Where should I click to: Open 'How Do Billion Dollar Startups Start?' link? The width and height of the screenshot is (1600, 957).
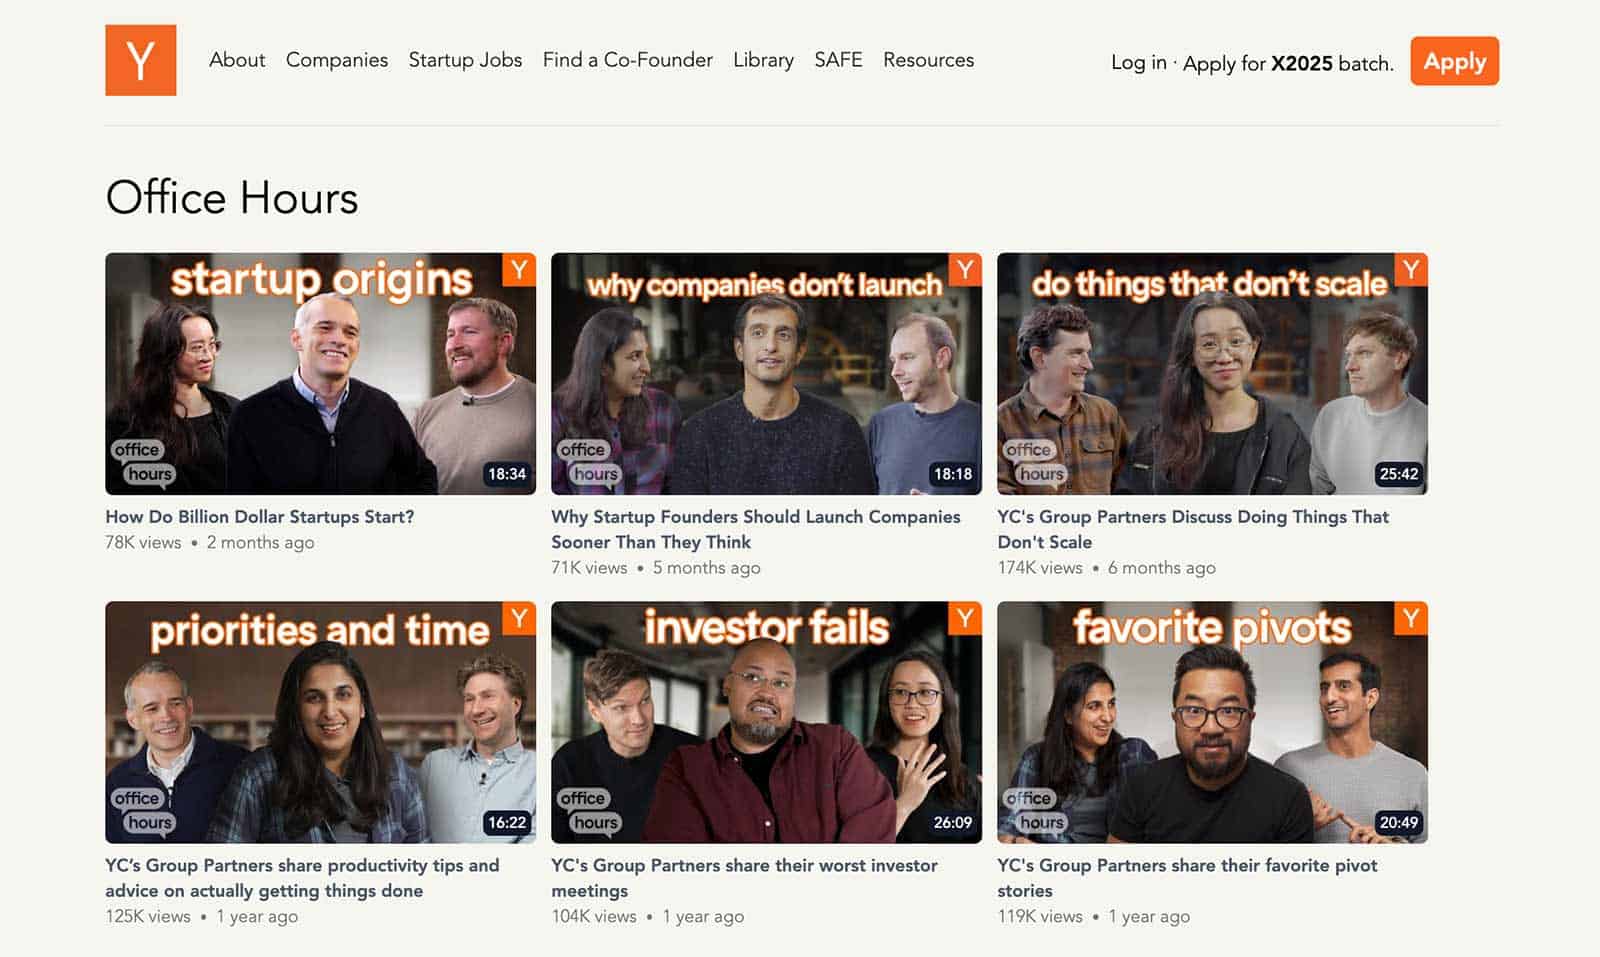260,517
